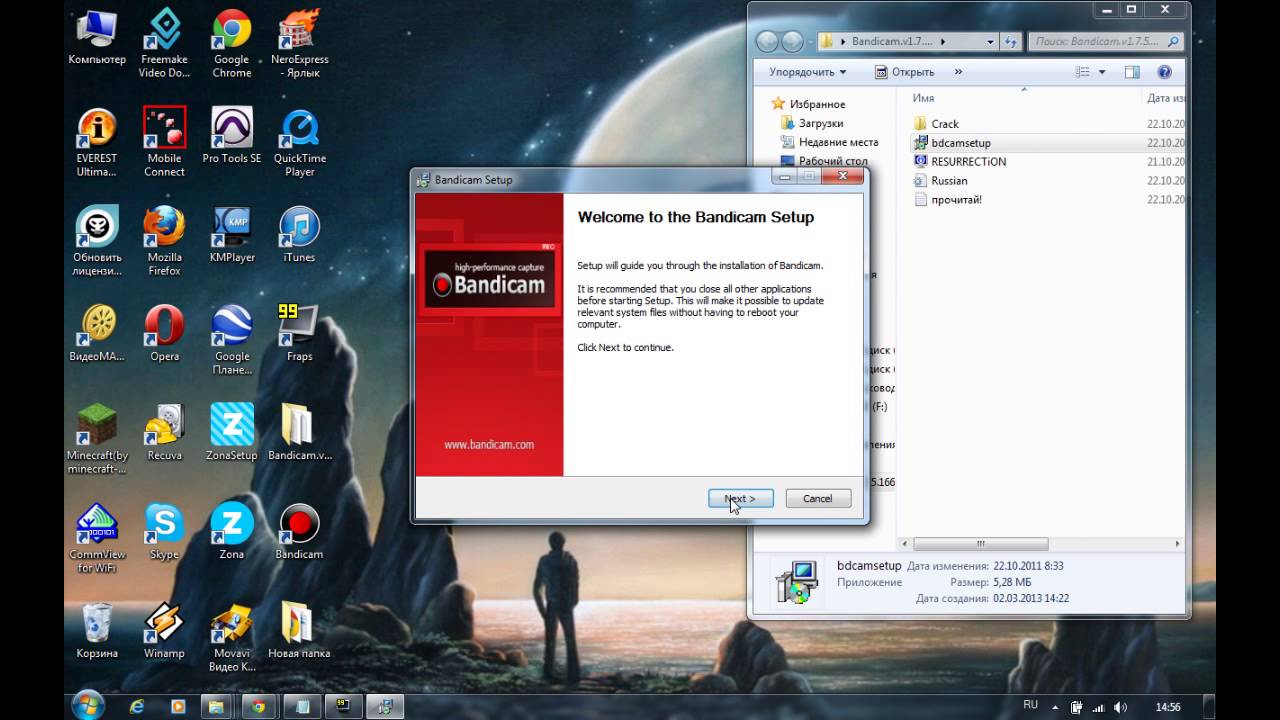Show hidden system tray icons
1280x720 pixels.
(1056, 706)
